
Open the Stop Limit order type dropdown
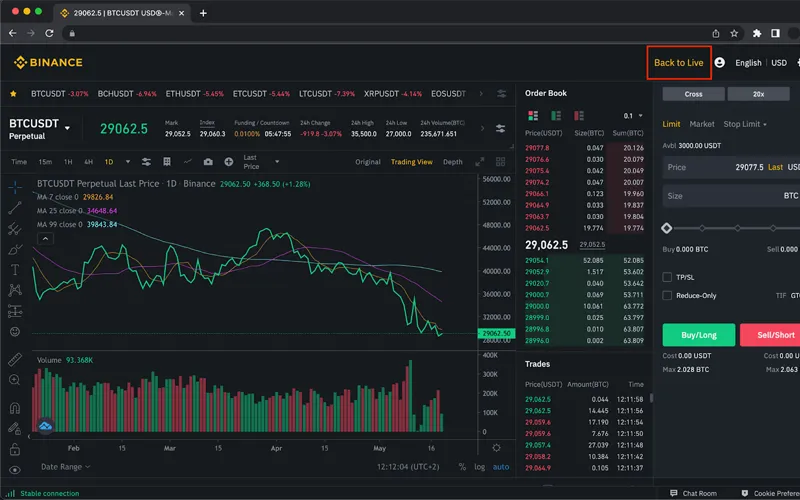[745, 124]
